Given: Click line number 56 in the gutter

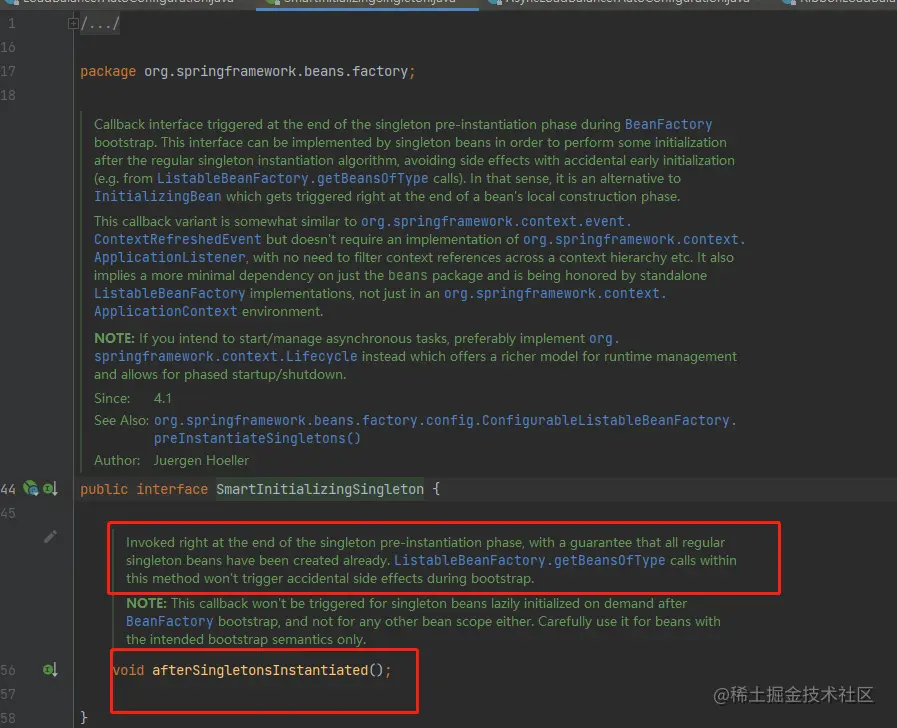Looking at the screenshot, I should tap(8, 670).
